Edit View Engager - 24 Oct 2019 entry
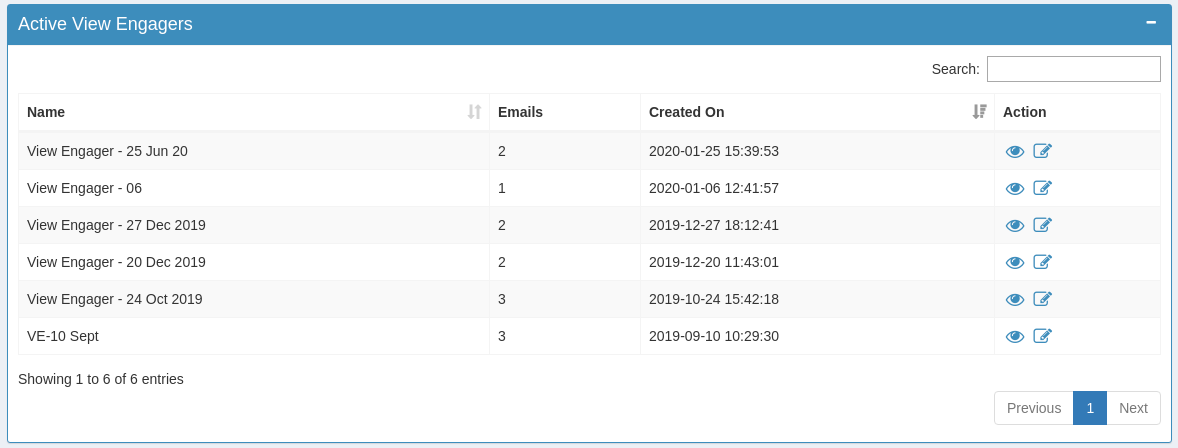This screenshot has width=1178, height=448. 1042,299
